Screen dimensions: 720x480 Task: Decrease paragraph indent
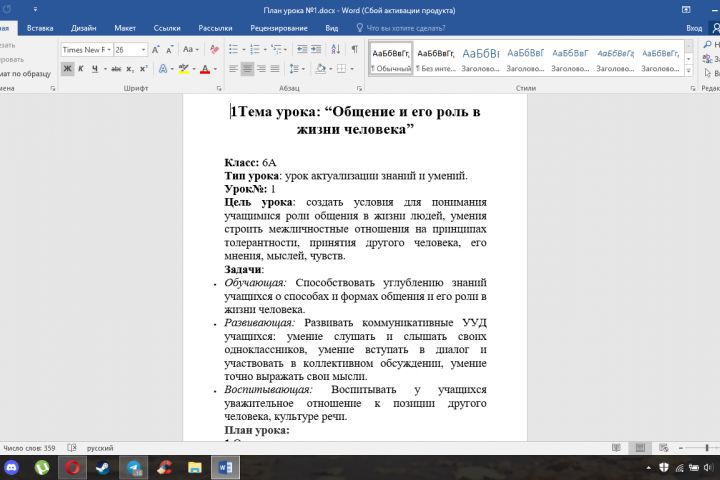tap(302, 49)
